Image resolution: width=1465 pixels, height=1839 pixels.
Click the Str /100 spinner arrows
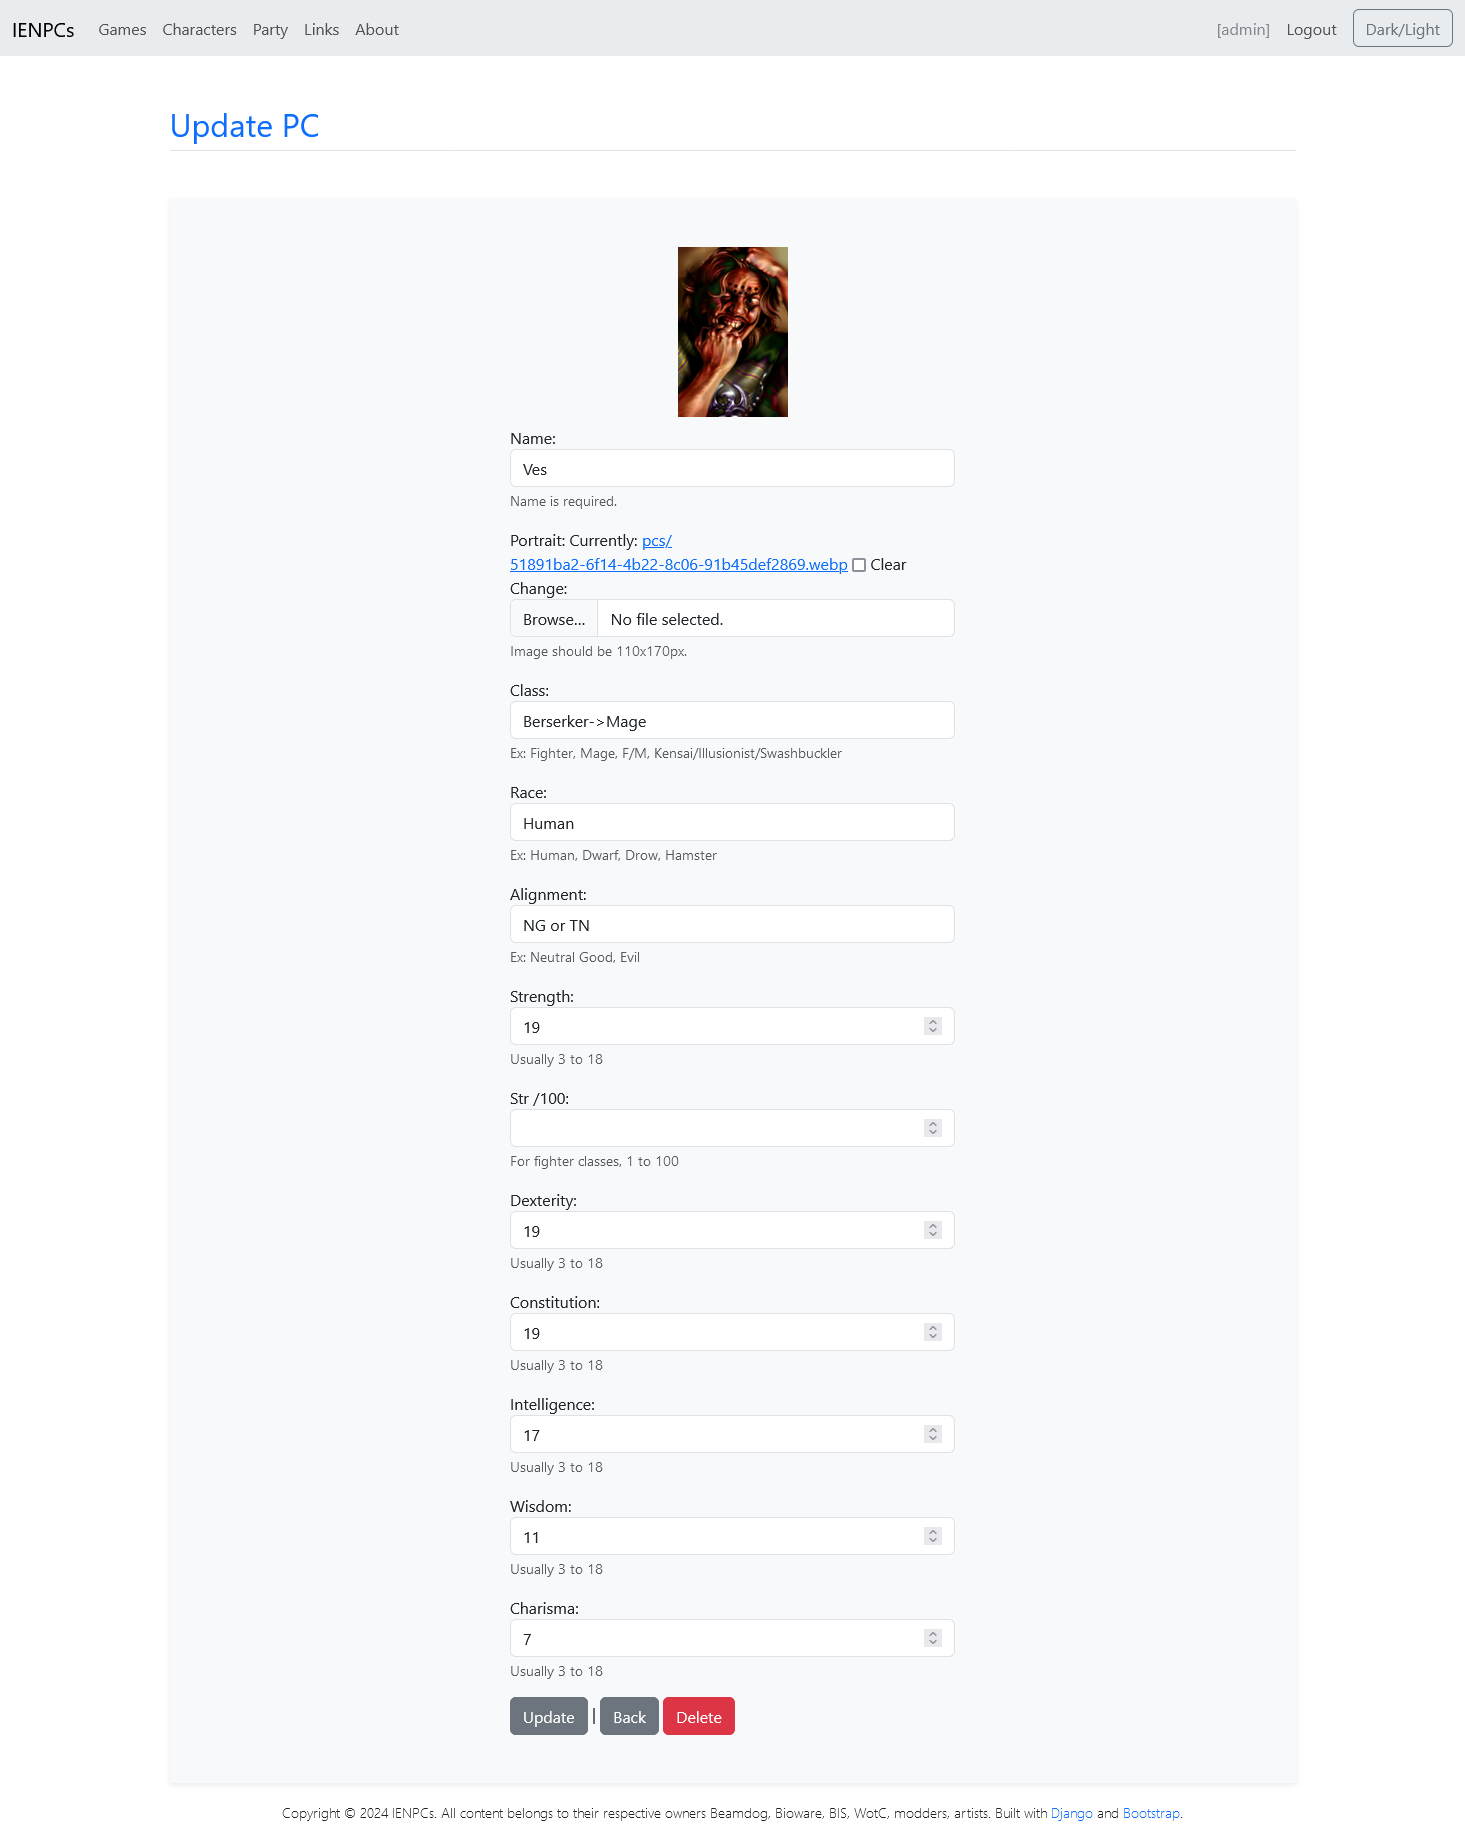tap(932, 1128)
